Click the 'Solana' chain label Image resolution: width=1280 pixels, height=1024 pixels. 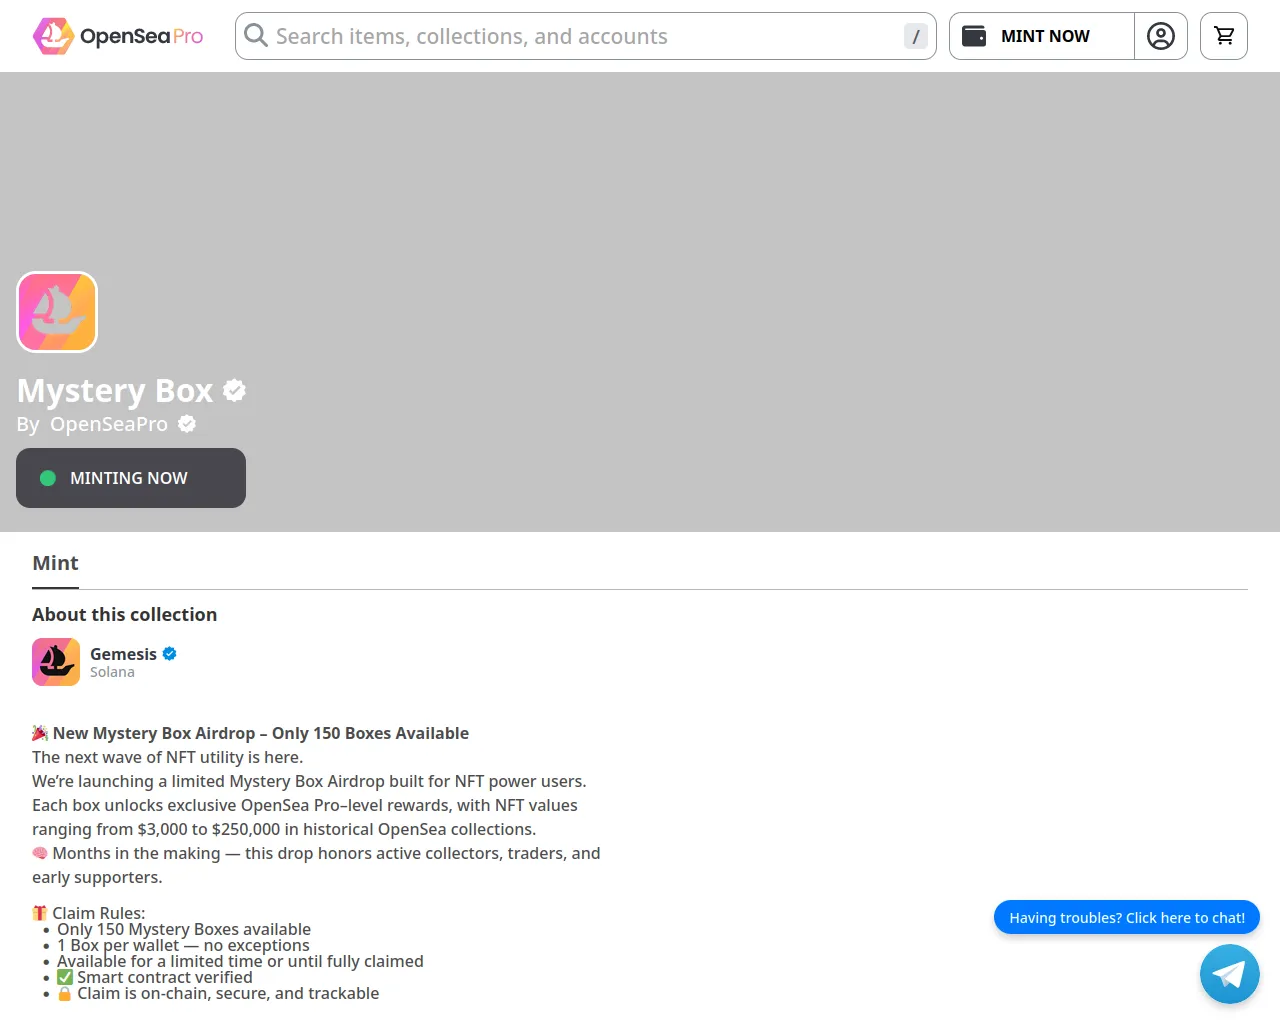pos(112,672)
